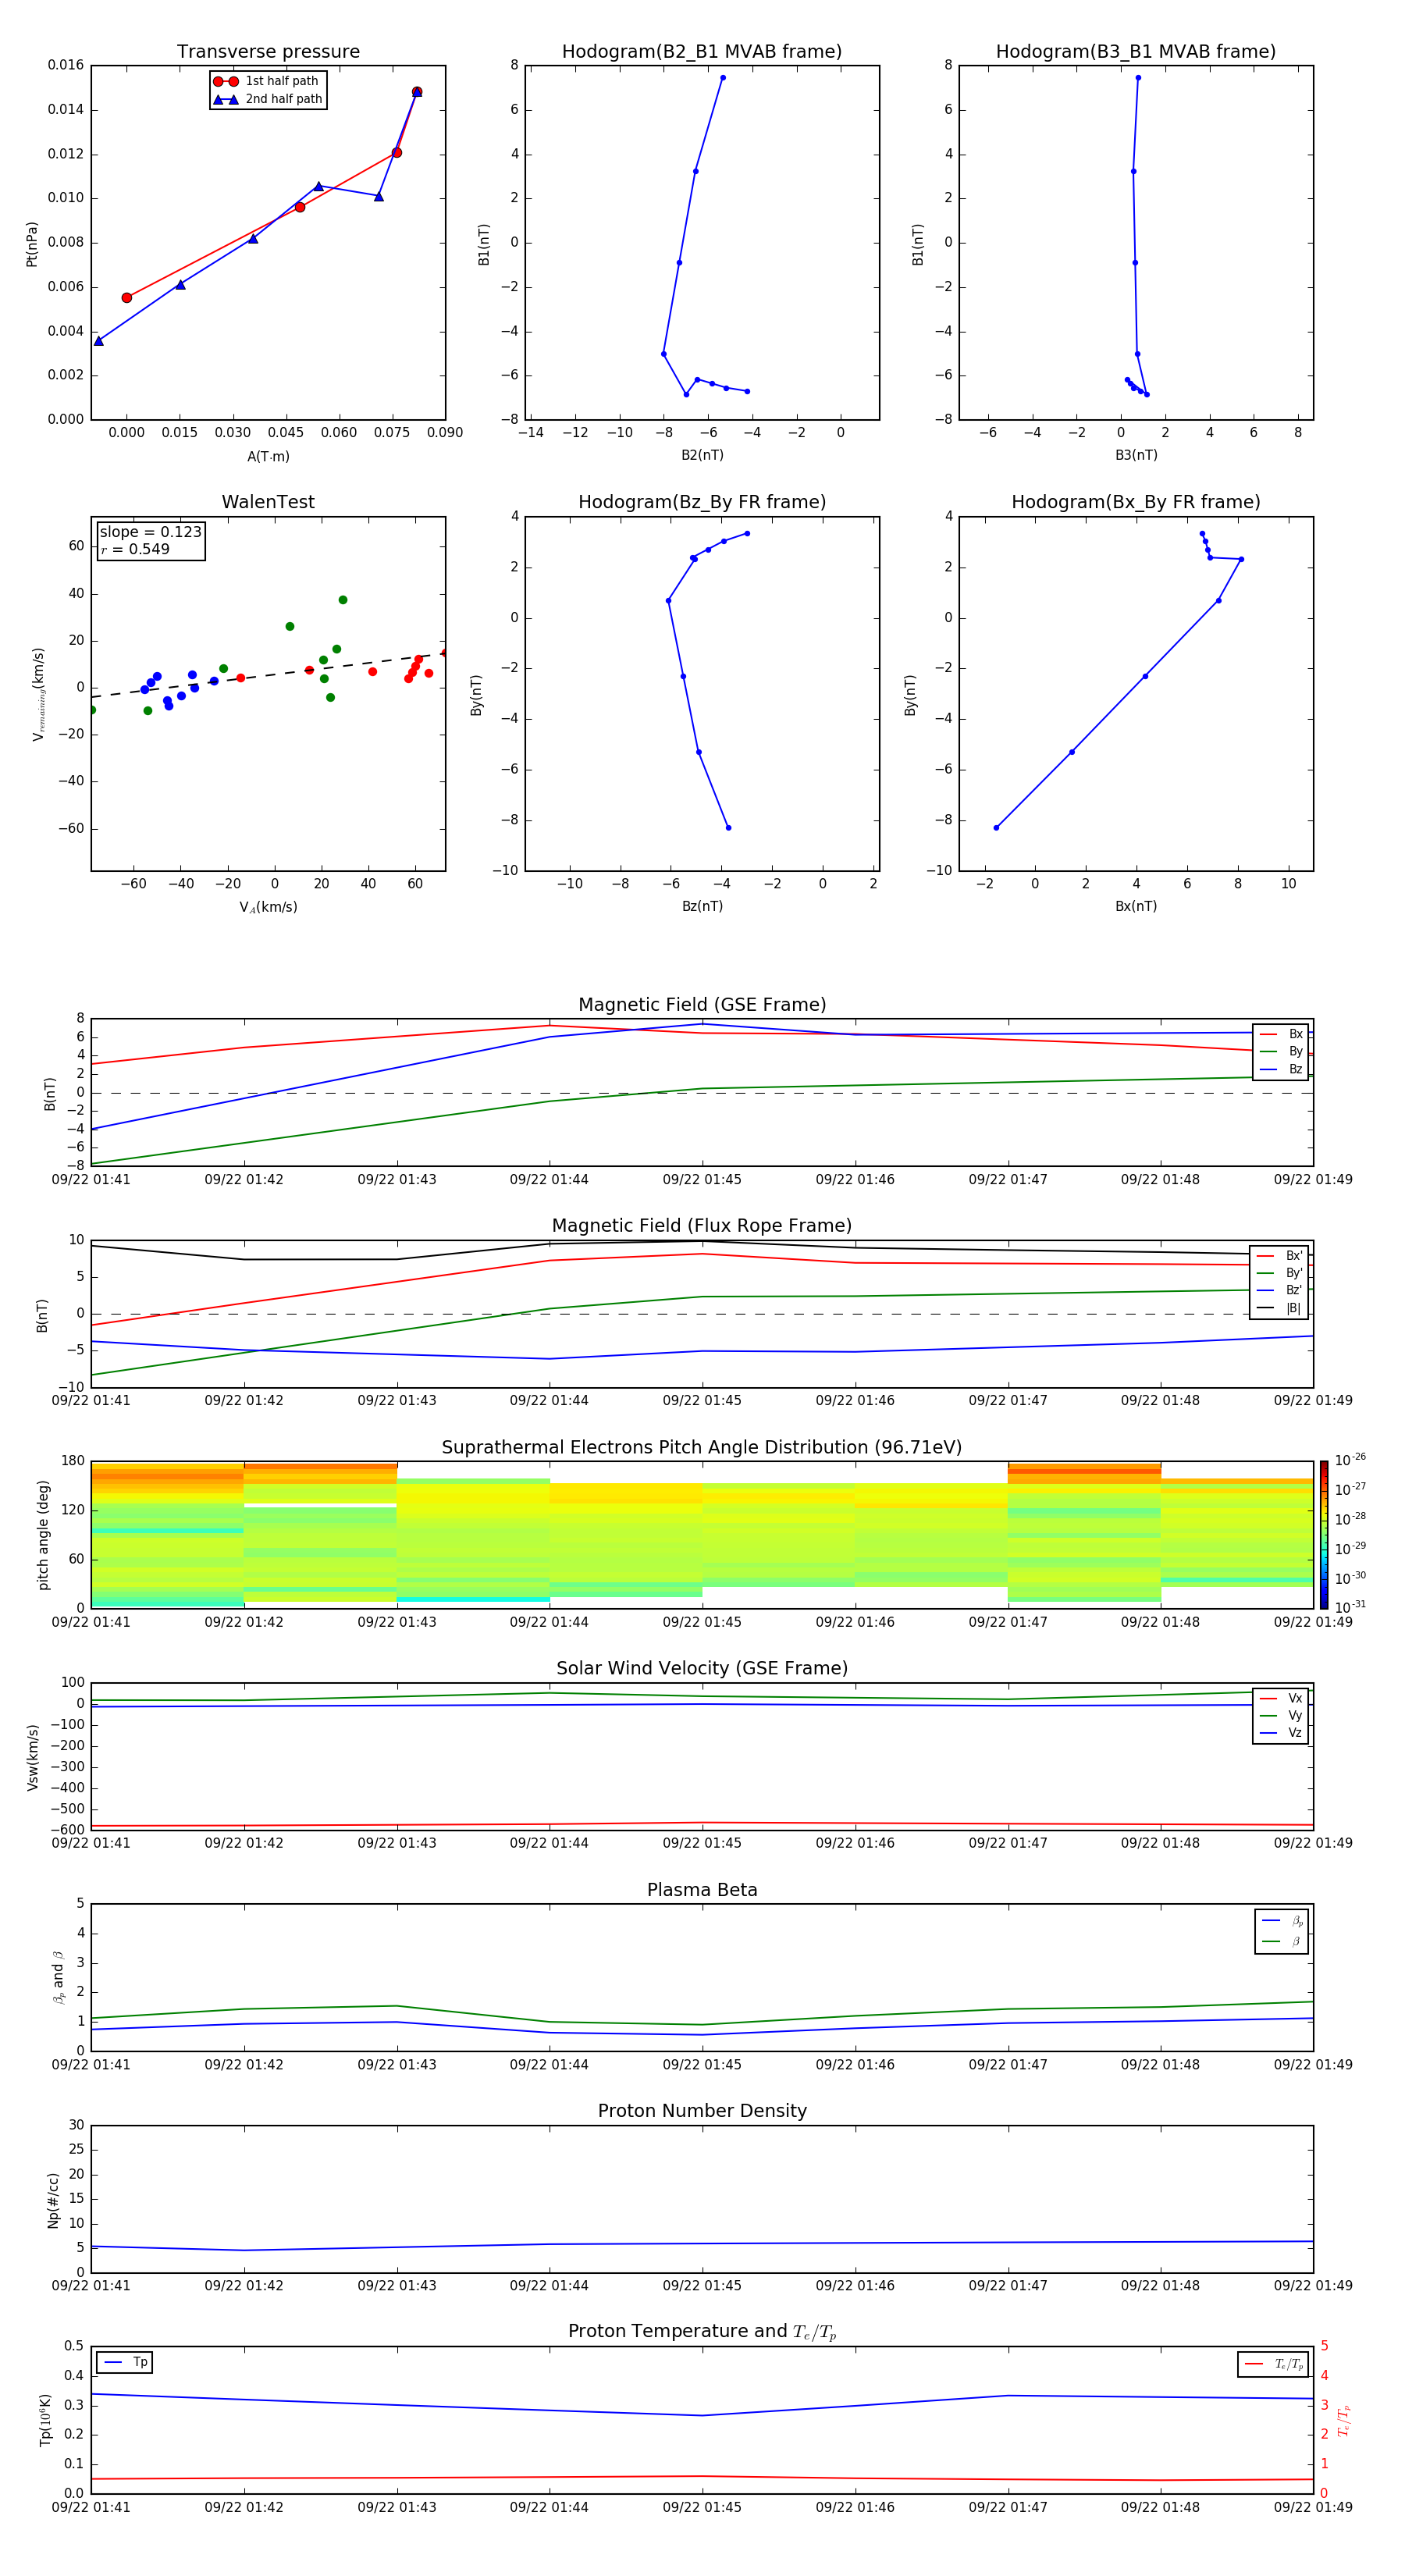
Task: Click the 'B3(nT)' x-axis label
Action: point(1136,455)
